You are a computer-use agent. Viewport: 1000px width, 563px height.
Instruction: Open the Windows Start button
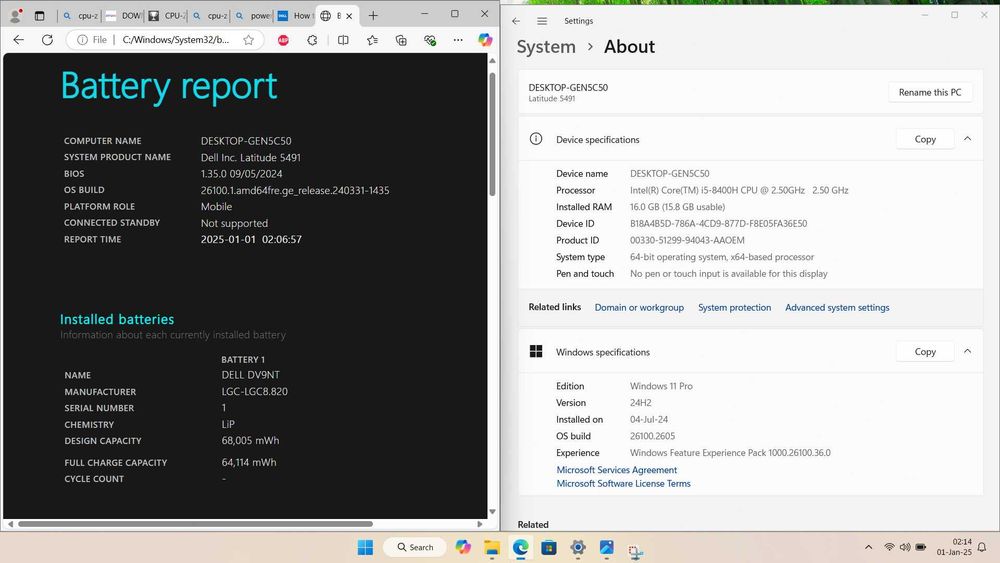tap(365, 547)
